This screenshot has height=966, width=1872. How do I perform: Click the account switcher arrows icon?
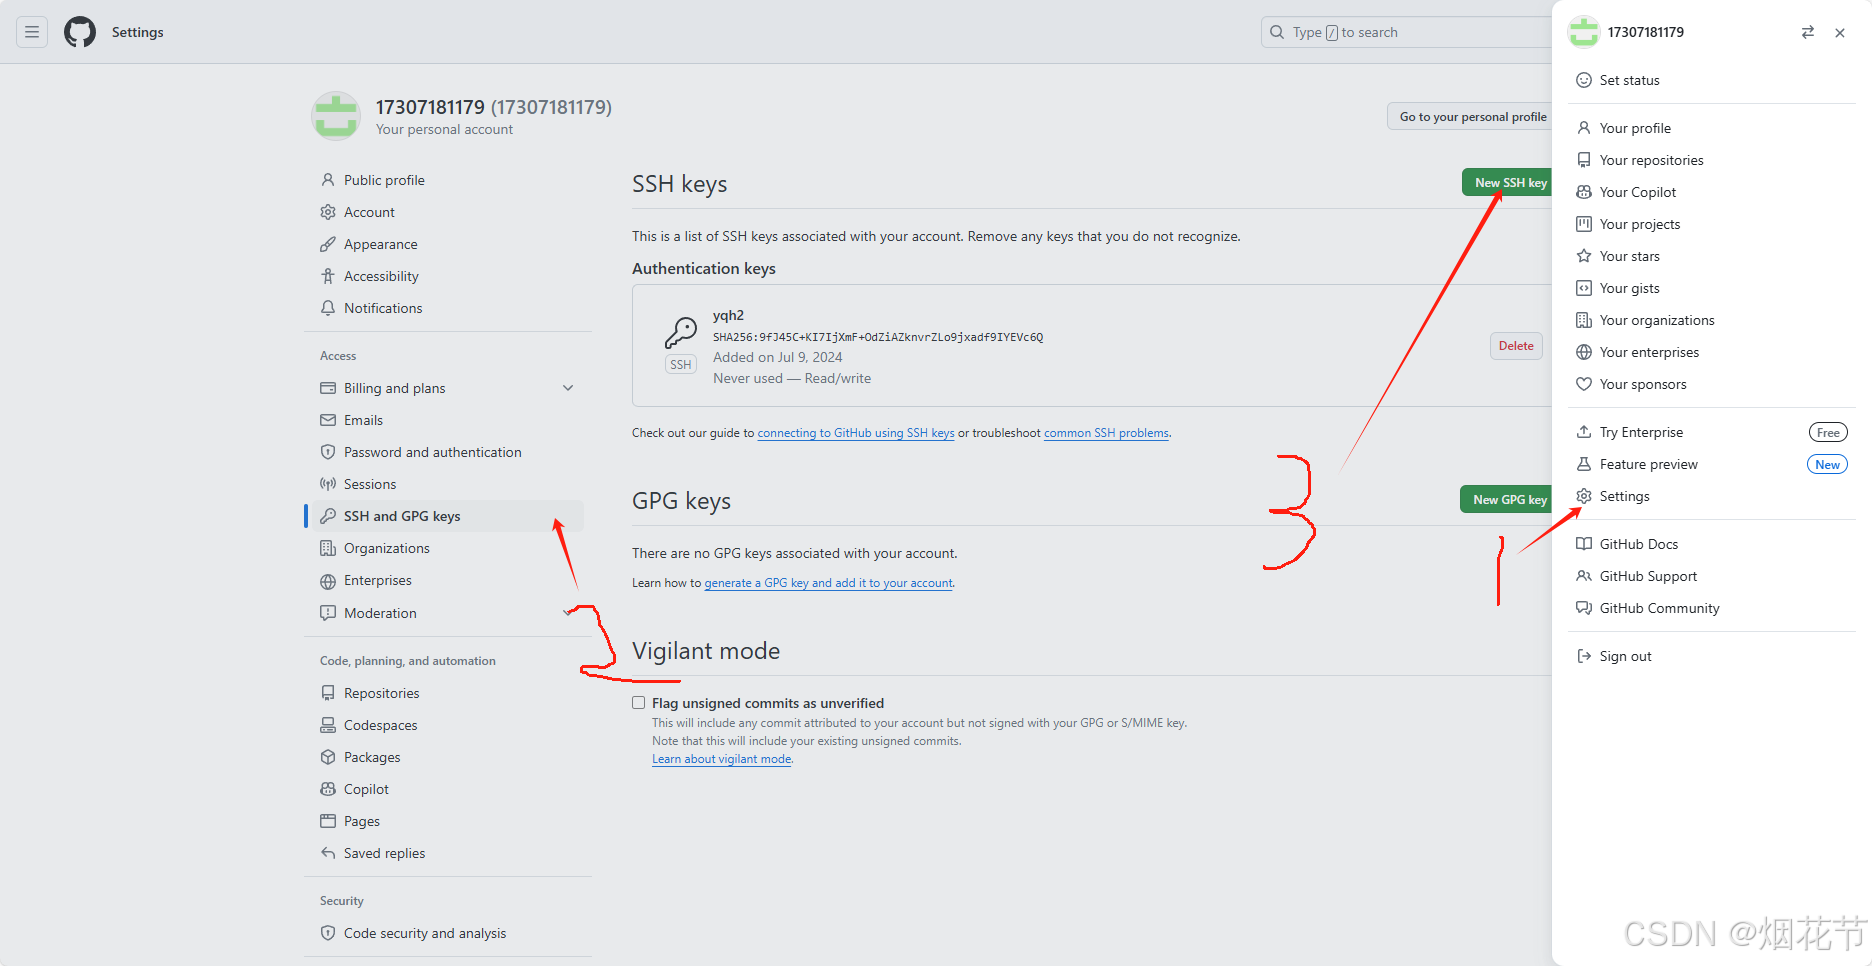(1808, 32)
